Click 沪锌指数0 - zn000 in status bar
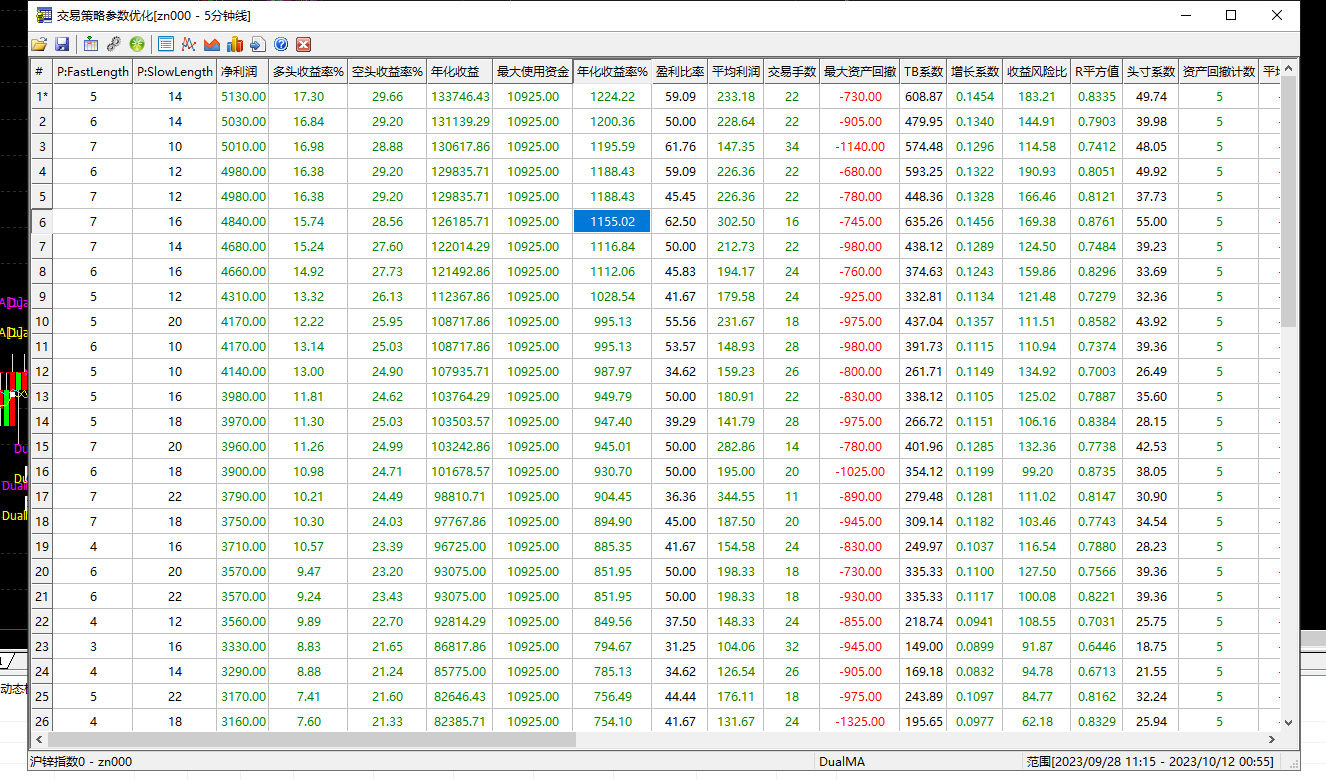 tap(81, 762)
